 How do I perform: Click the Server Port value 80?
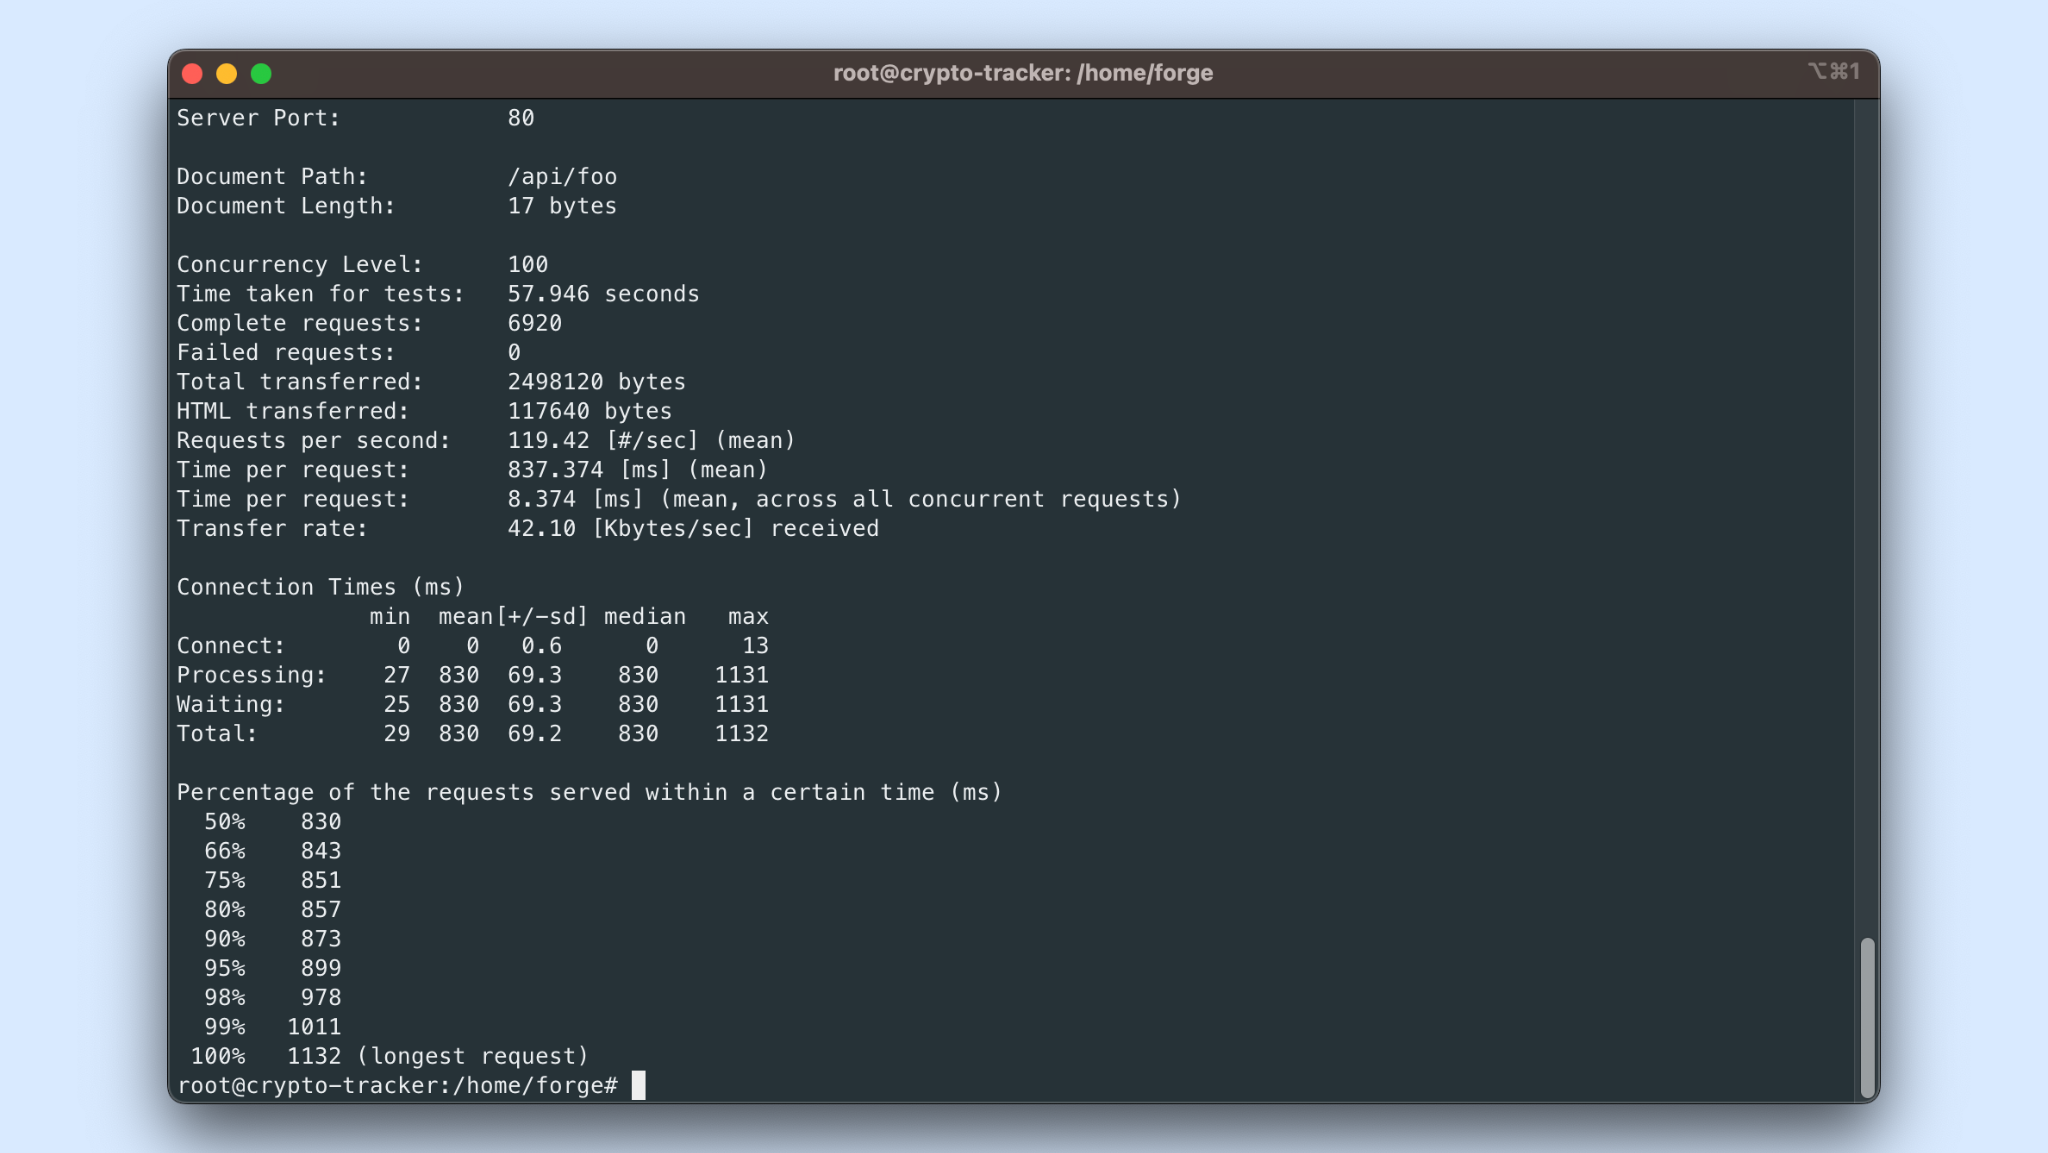coord(521,118)
